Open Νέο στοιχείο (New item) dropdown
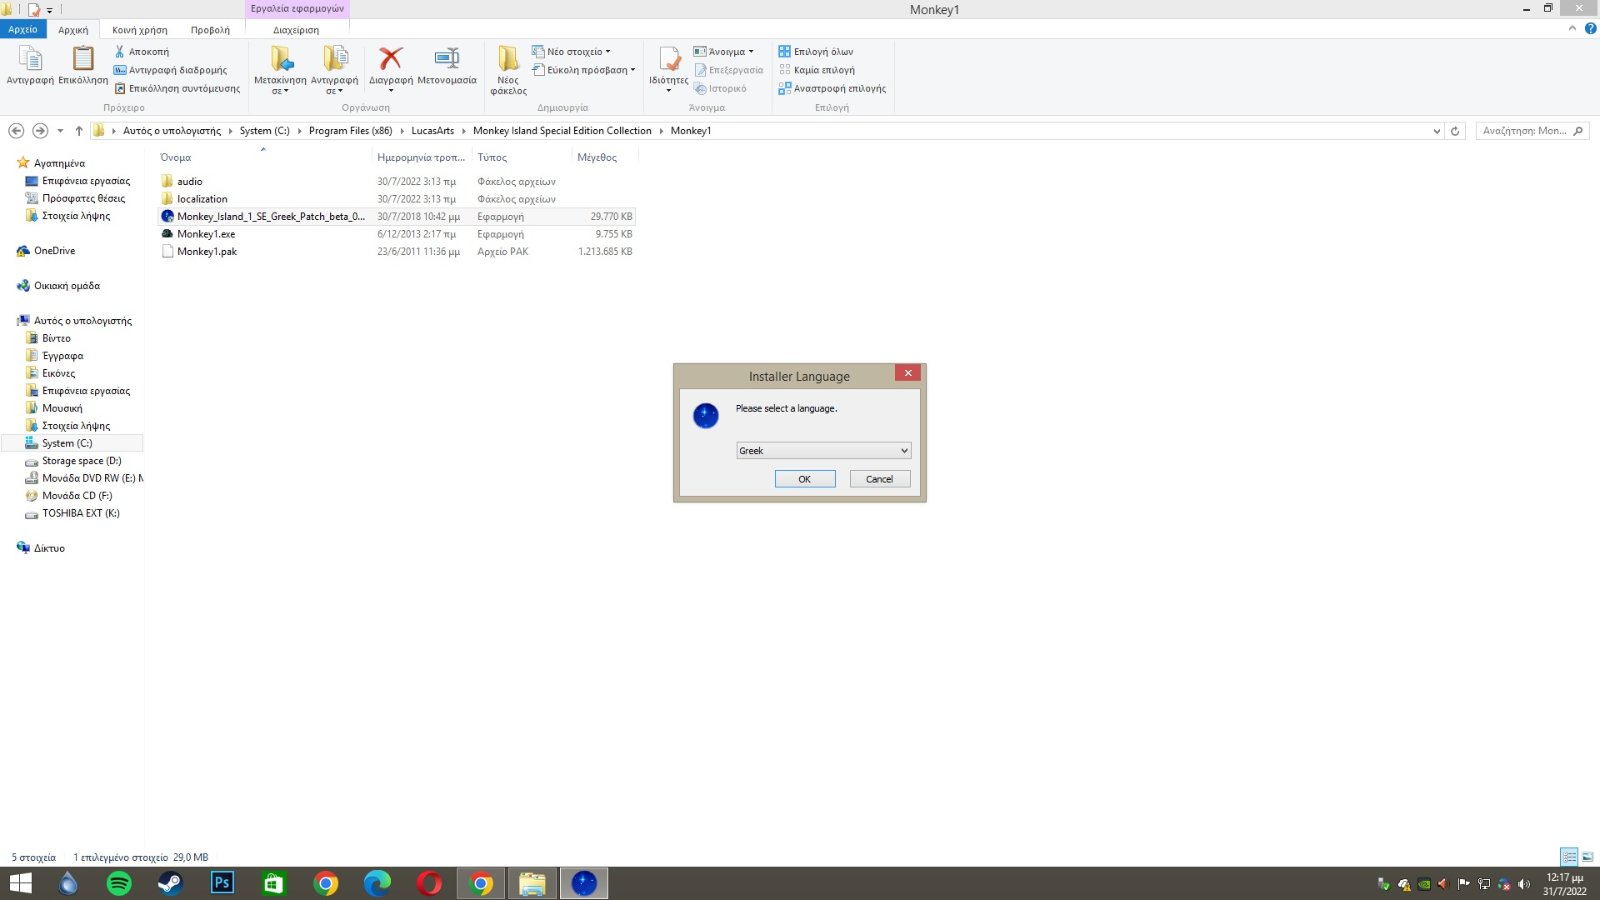The image size is (1600, 900). [571, 51]
